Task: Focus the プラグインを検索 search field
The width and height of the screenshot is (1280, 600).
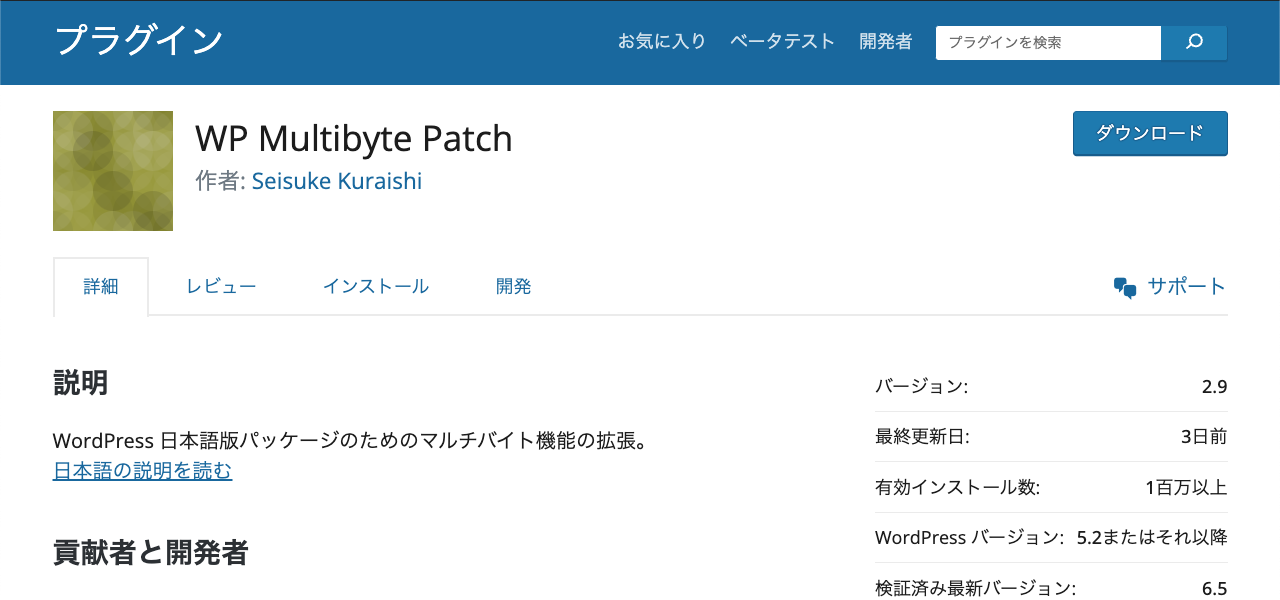Action: click(1048, 43)
